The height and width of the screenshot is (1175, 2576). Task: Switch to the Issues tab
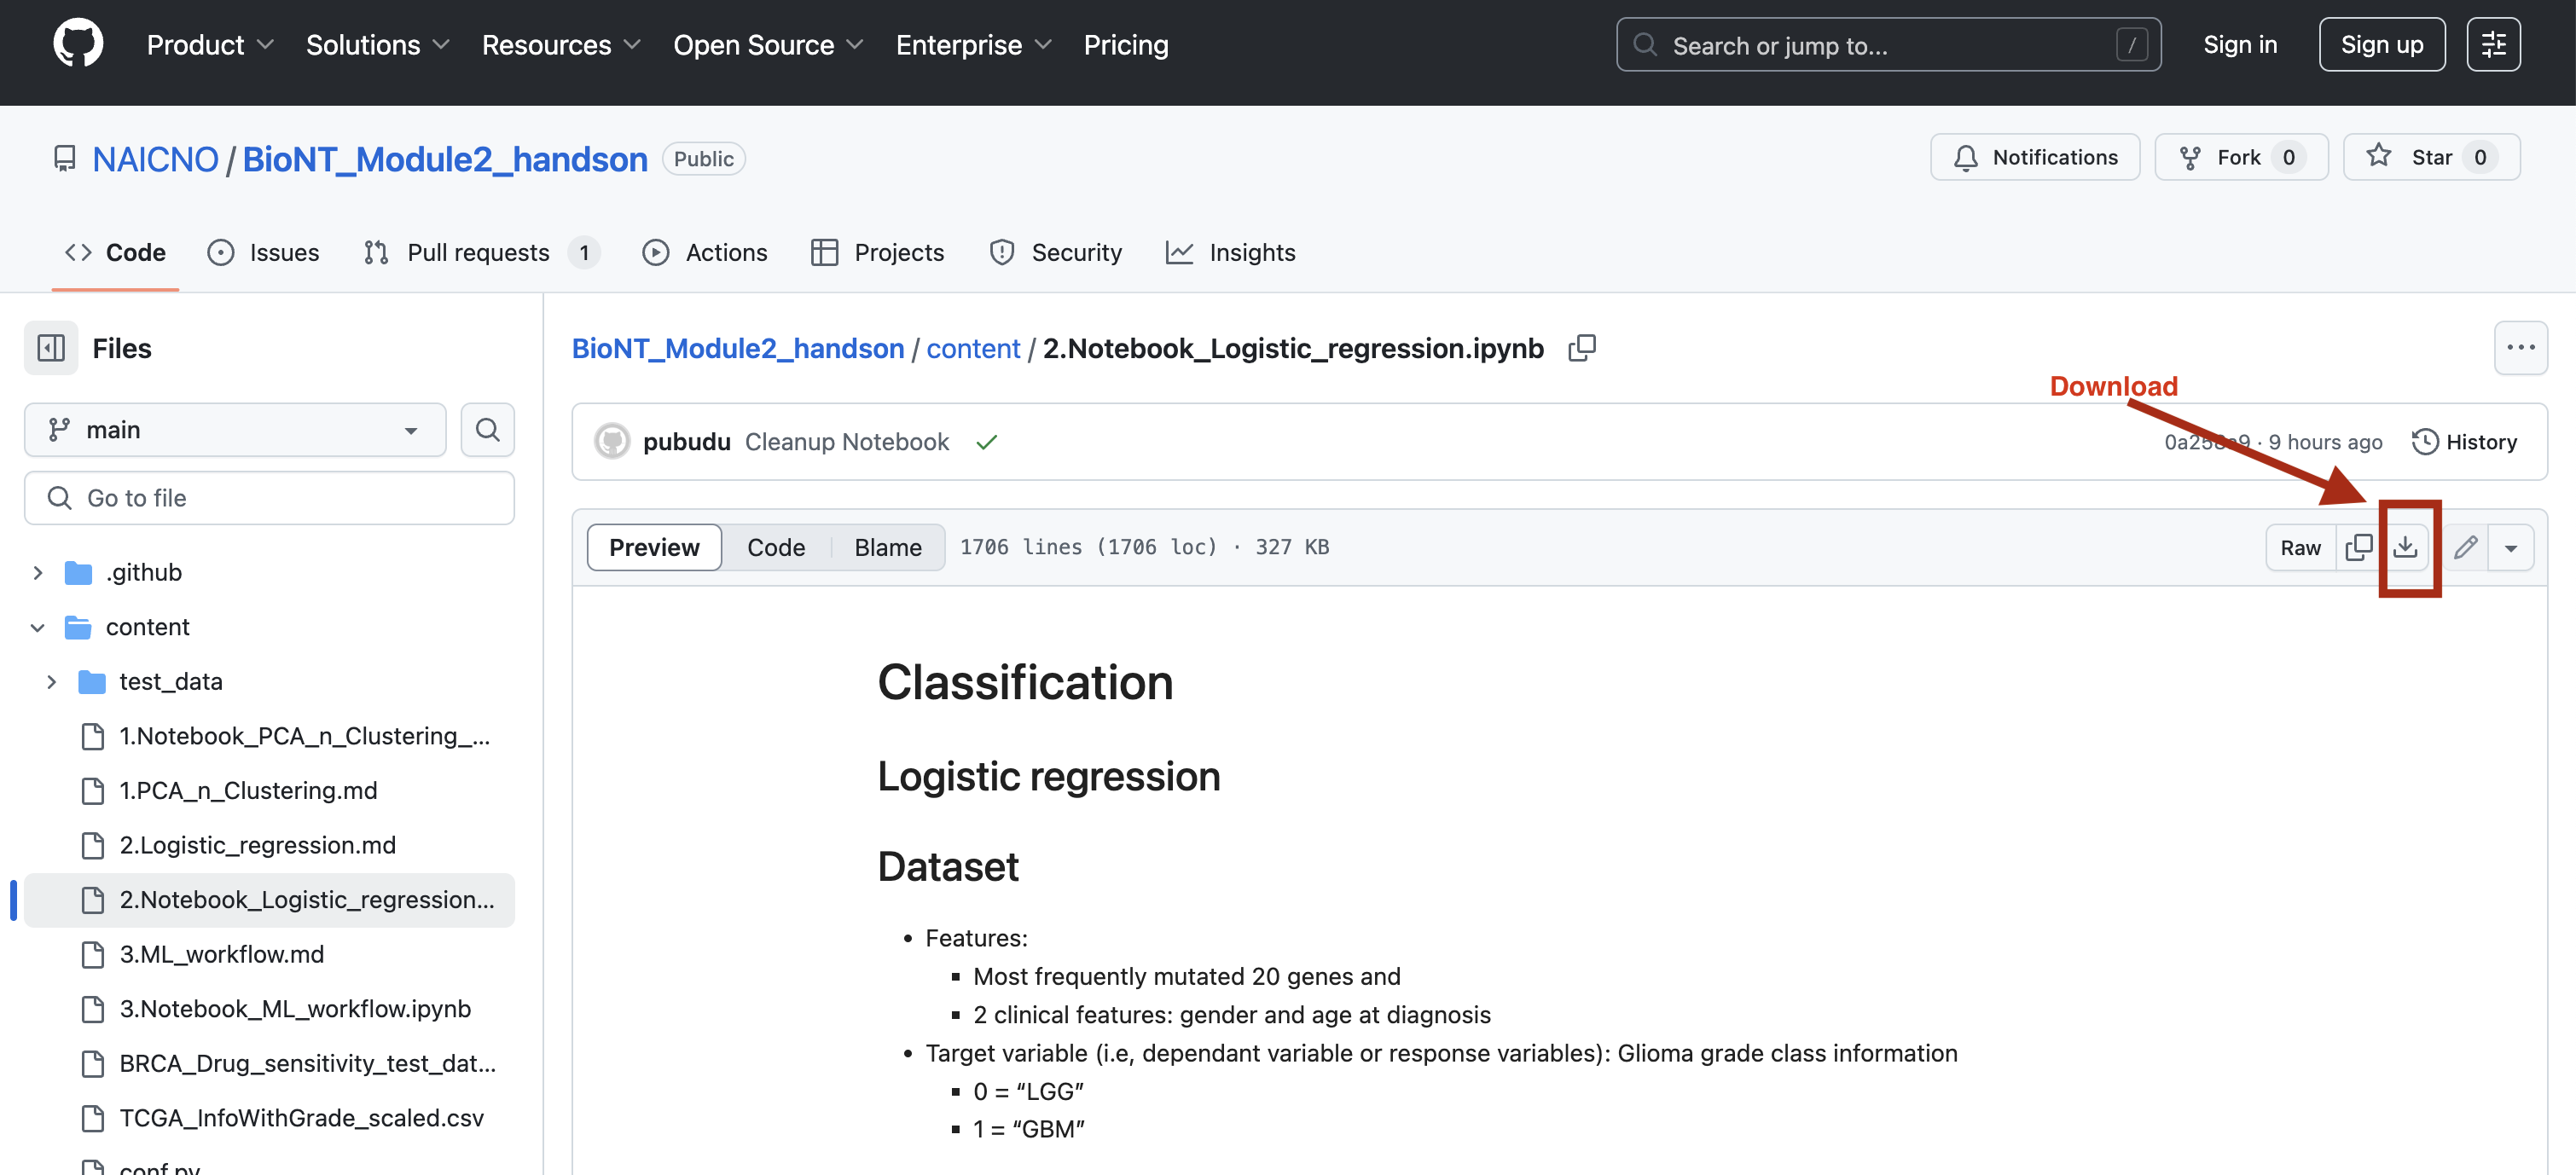263,252
